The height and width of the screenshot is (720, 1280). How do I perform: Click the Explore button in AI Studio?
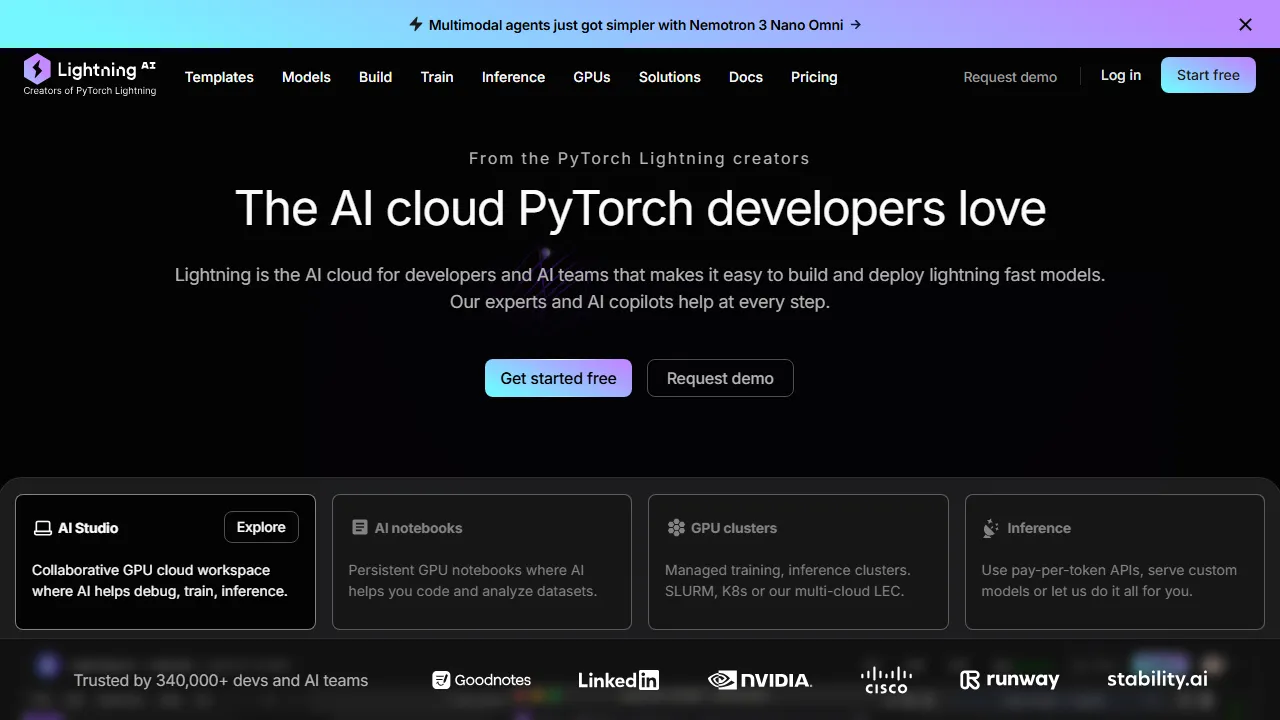pos(261,527)
